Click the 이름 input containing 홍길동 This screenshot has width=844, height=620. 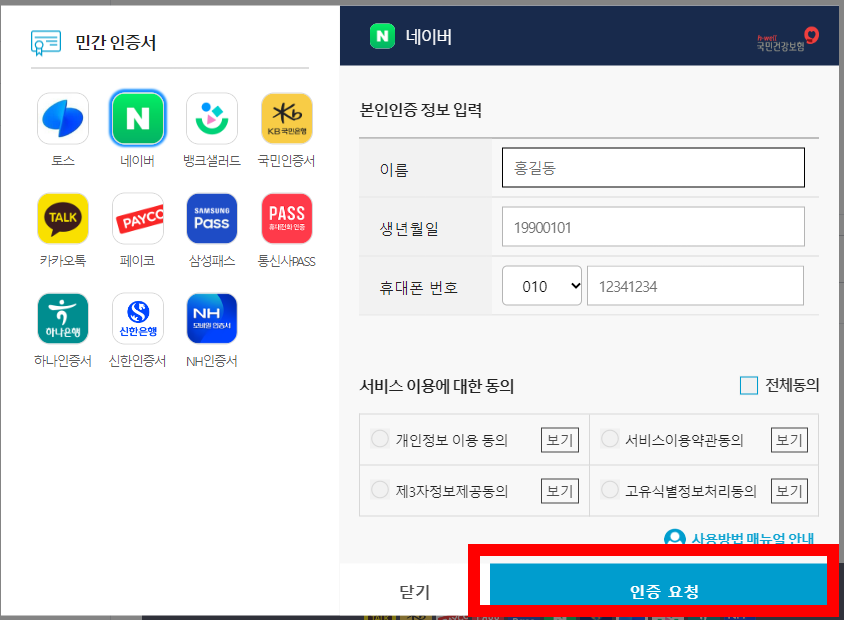coord(653,167)
